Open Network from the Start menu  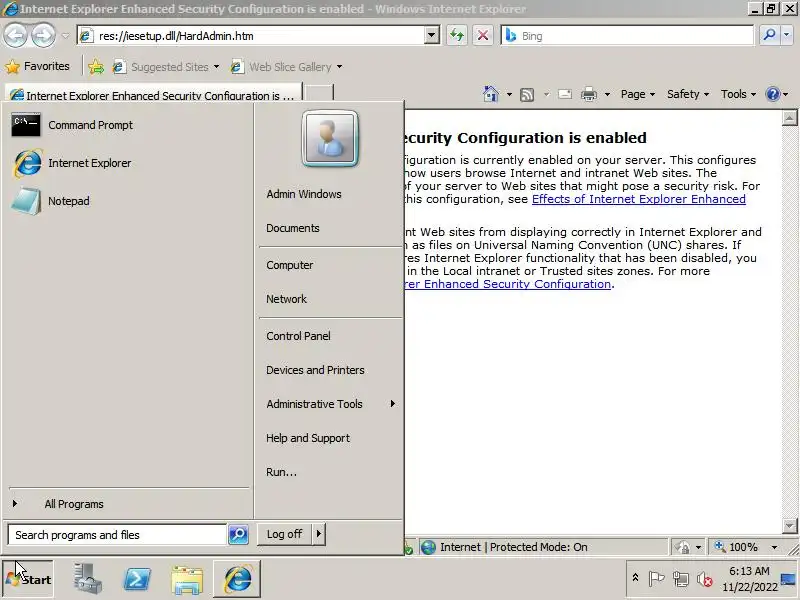click(x=286, y=299)
